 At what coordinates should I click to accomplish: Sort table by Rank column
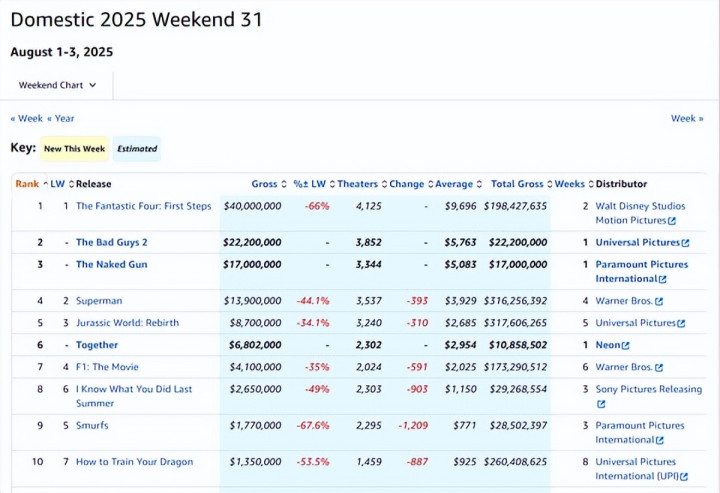pyautogui.click(x=31, y=184)
